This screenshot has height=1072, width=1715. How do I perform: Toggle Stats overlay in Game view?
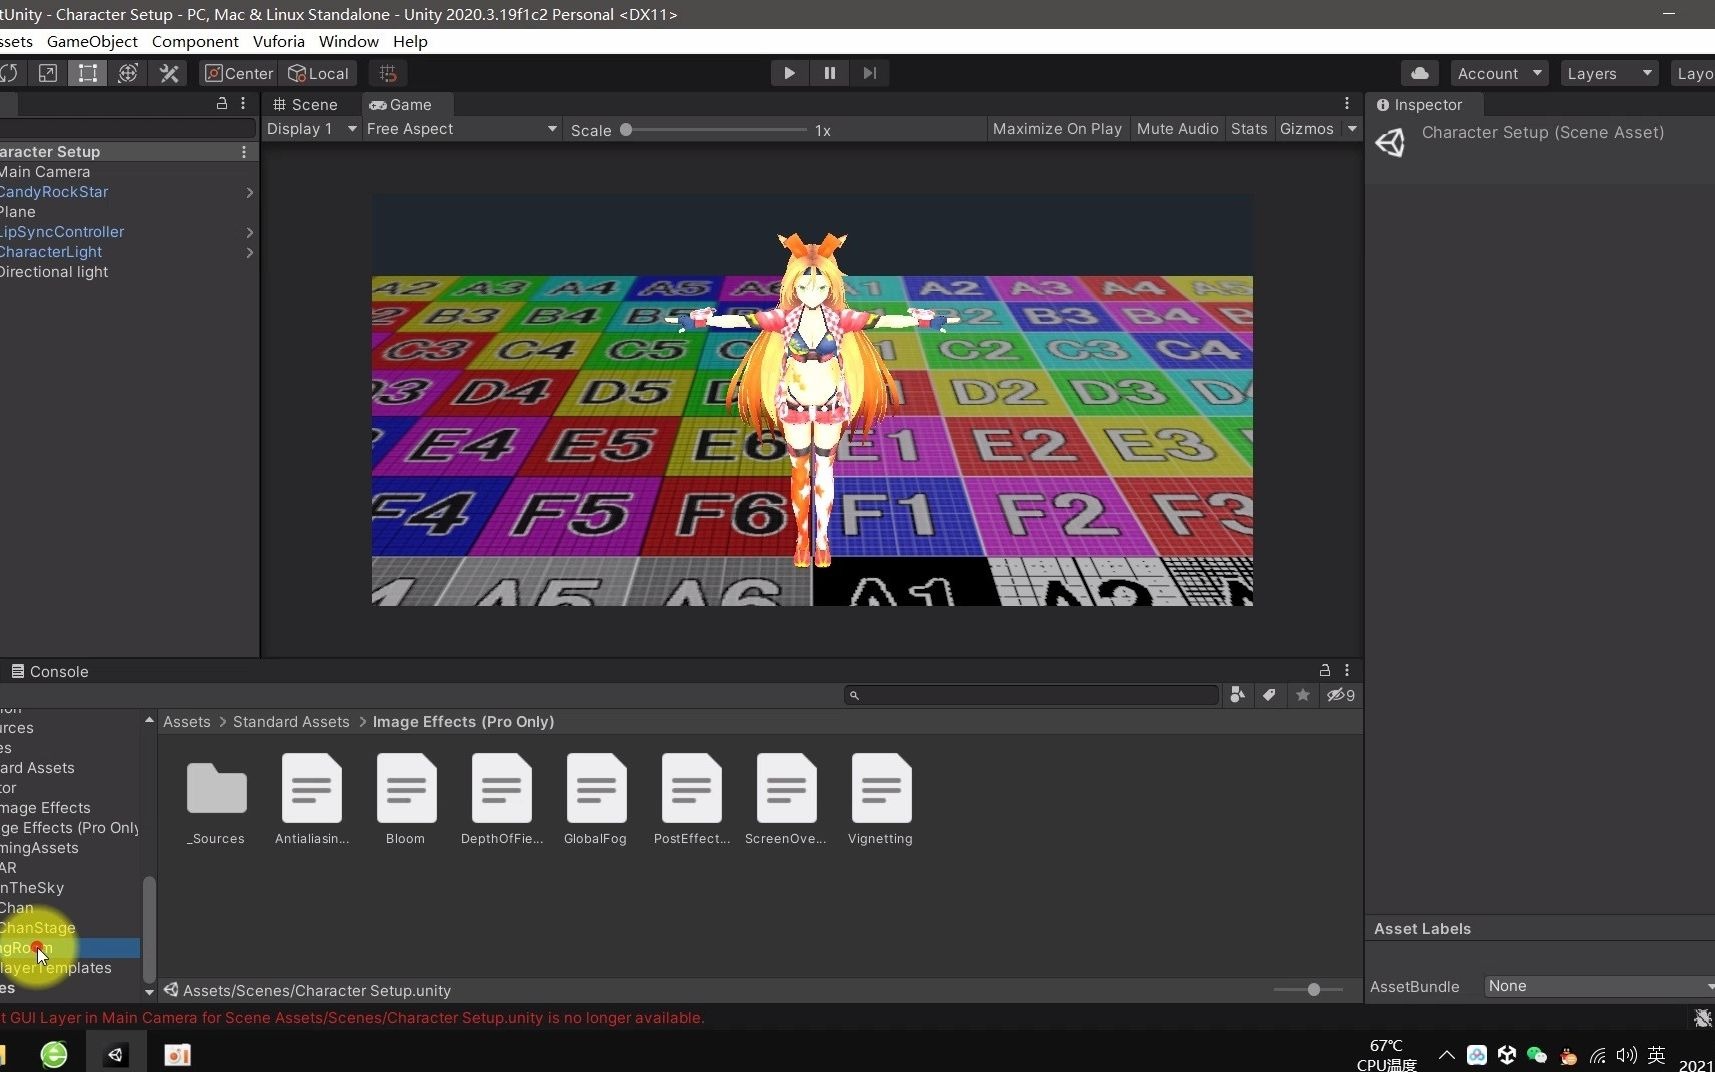coord(1249,129)
